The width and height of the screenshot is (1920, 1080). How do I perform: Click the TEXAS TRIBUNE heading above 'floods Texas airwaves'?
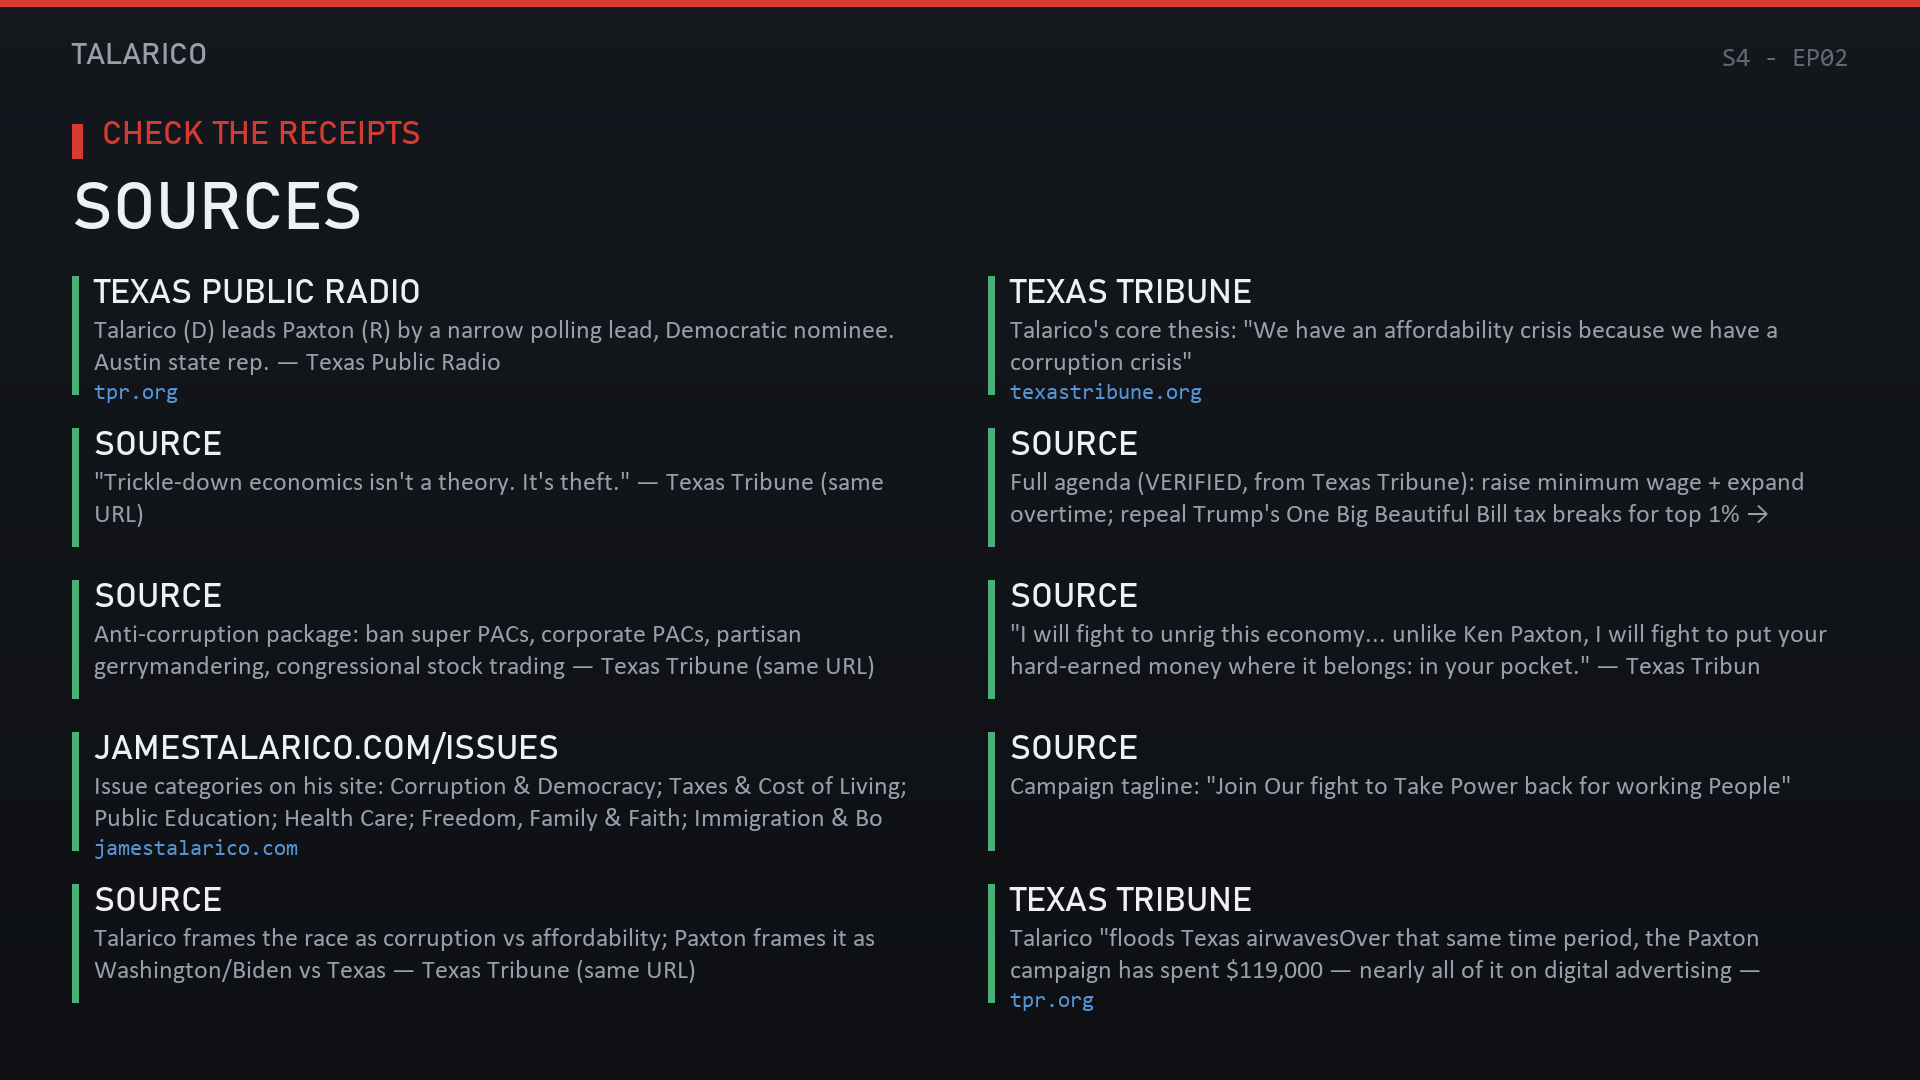click(x=1130, y=900)
